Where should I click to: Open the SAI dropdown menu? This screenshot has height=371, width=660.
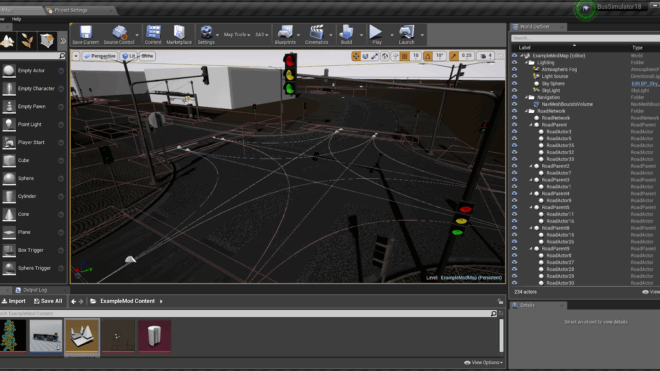pos(262,35)
